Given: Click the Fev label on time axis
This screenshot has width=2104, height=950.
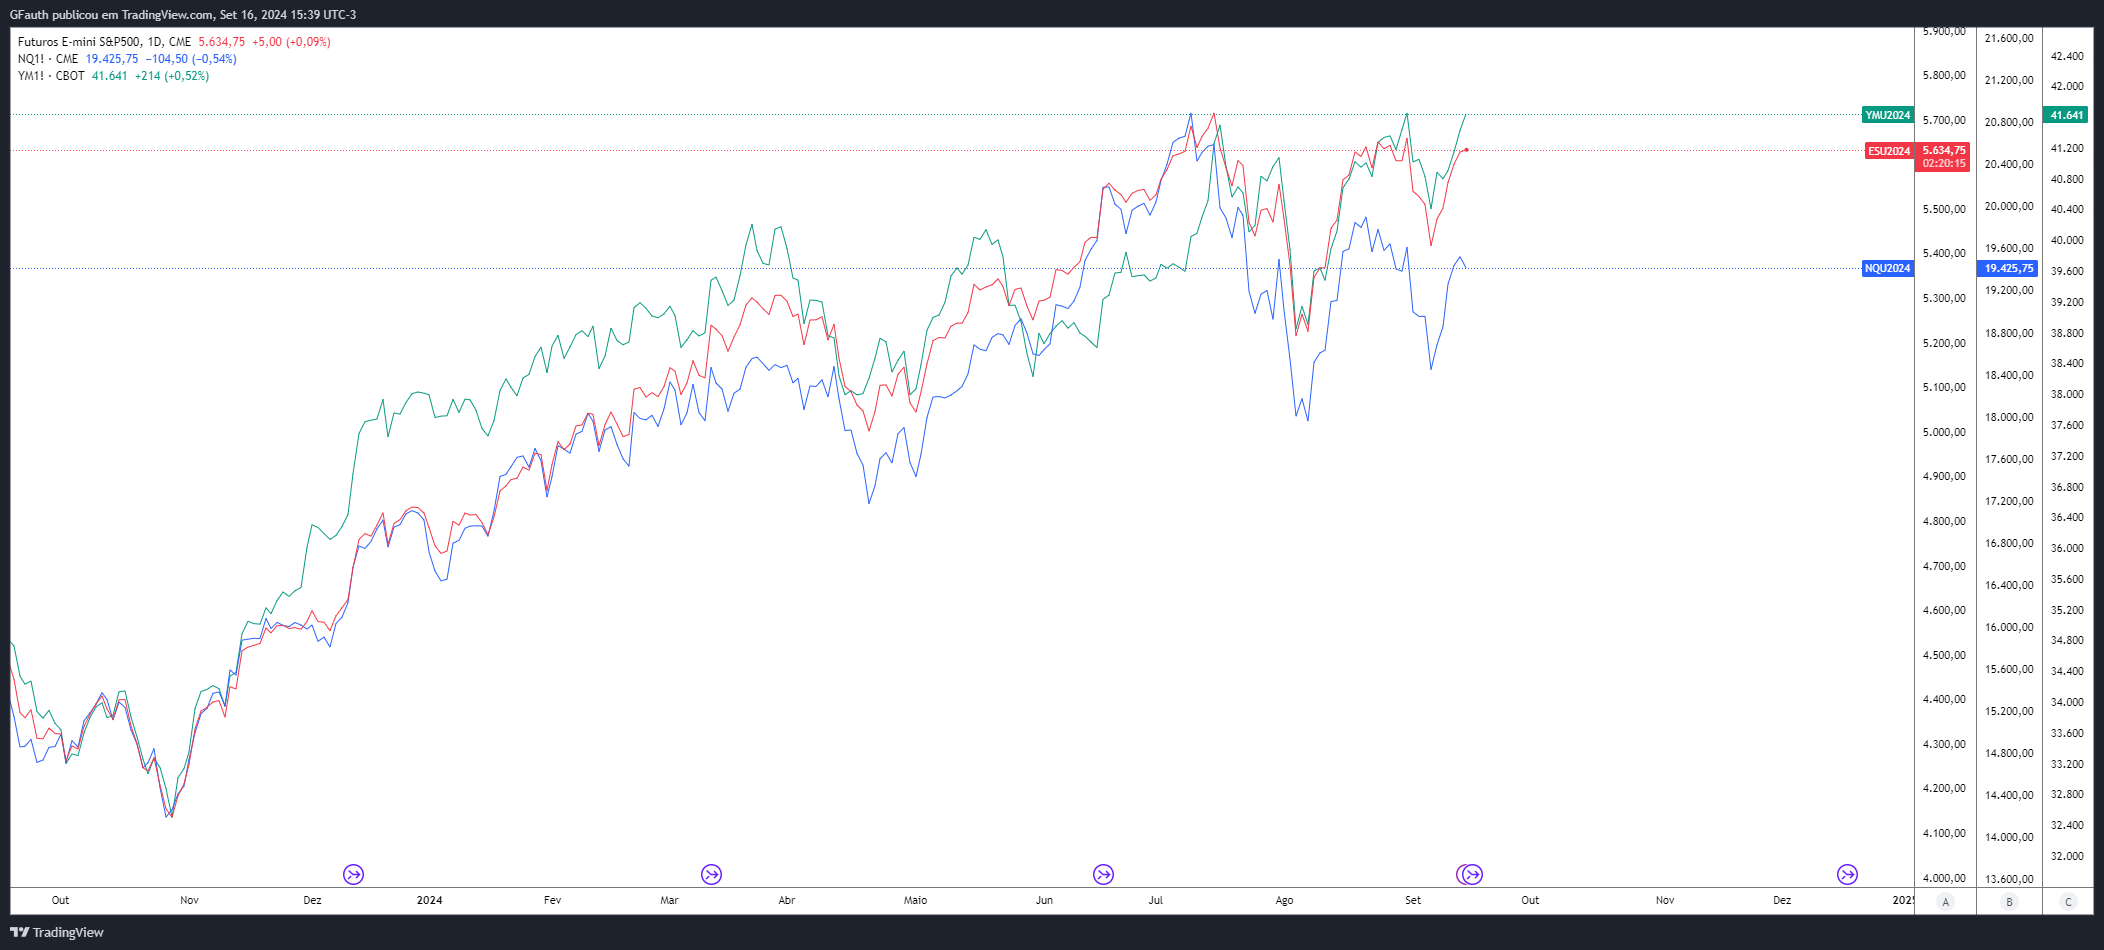Looking at the screenshot, I should click(552, 900).
